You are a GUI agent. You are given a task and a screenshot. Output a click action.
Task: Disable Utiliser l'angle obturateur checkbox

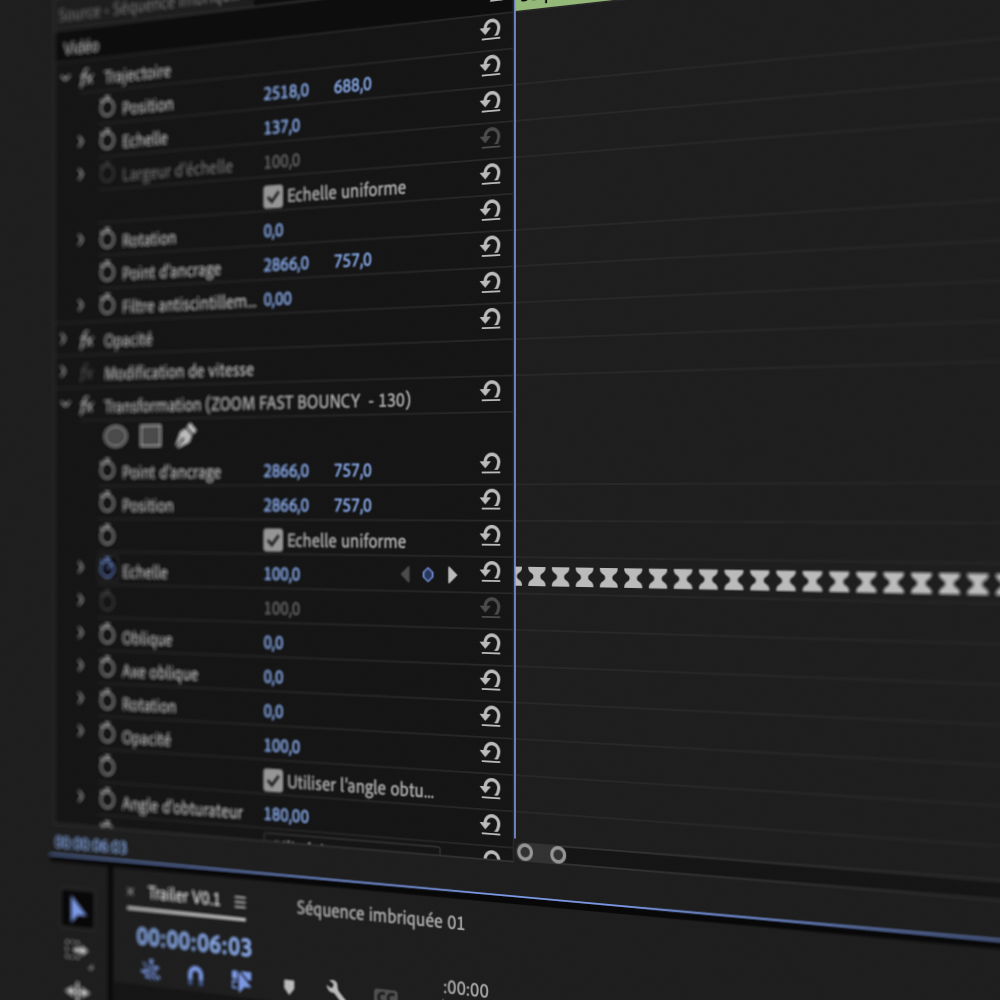click(x=273, y=780)
